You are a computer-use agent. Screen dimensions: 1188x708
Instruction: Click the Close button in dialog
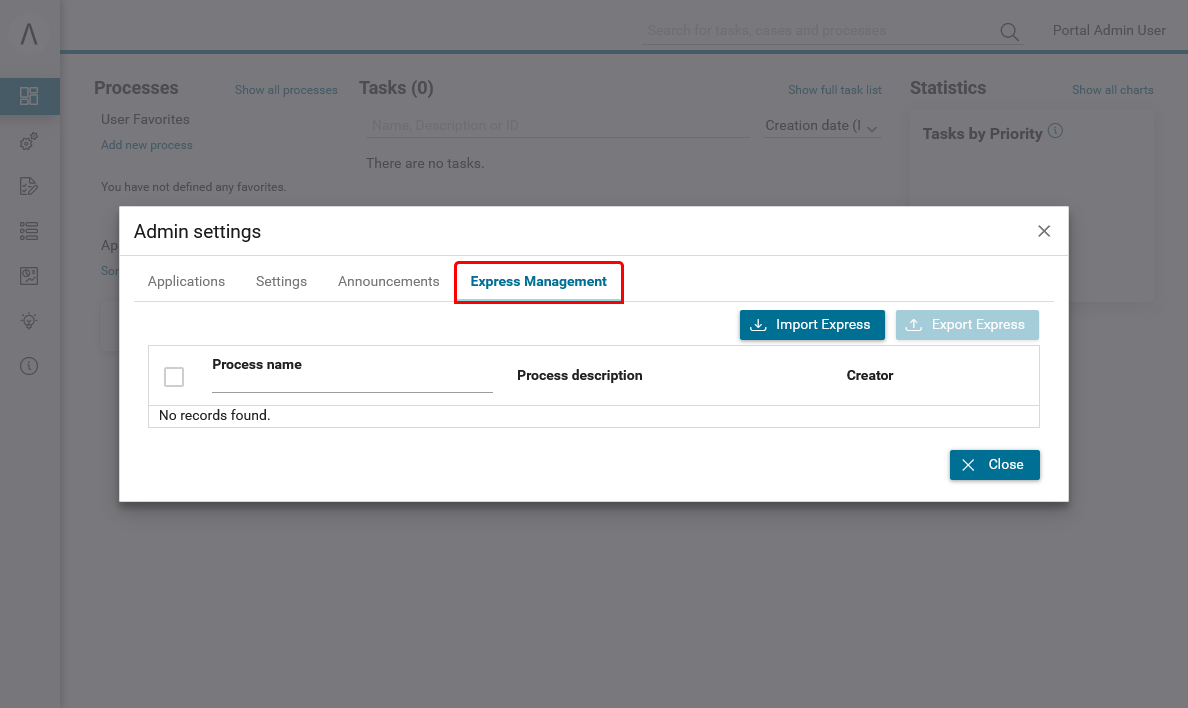coord(995,465)
